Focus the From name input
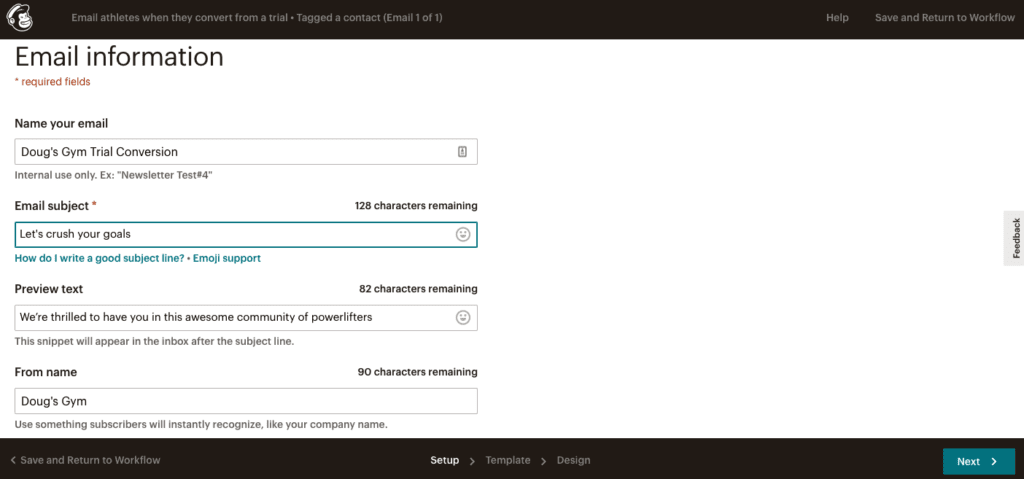Screen dimensions: 1024x479 246,401
